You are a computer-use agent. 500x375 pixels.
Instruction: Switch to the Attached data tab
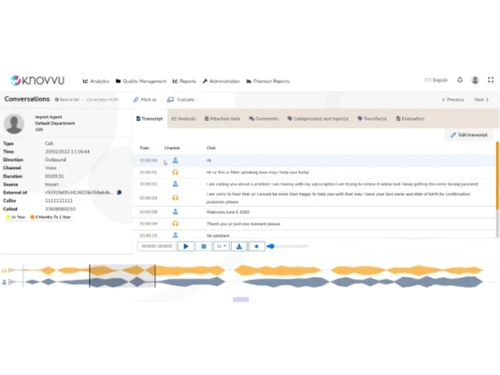click(x=222, y=119)
